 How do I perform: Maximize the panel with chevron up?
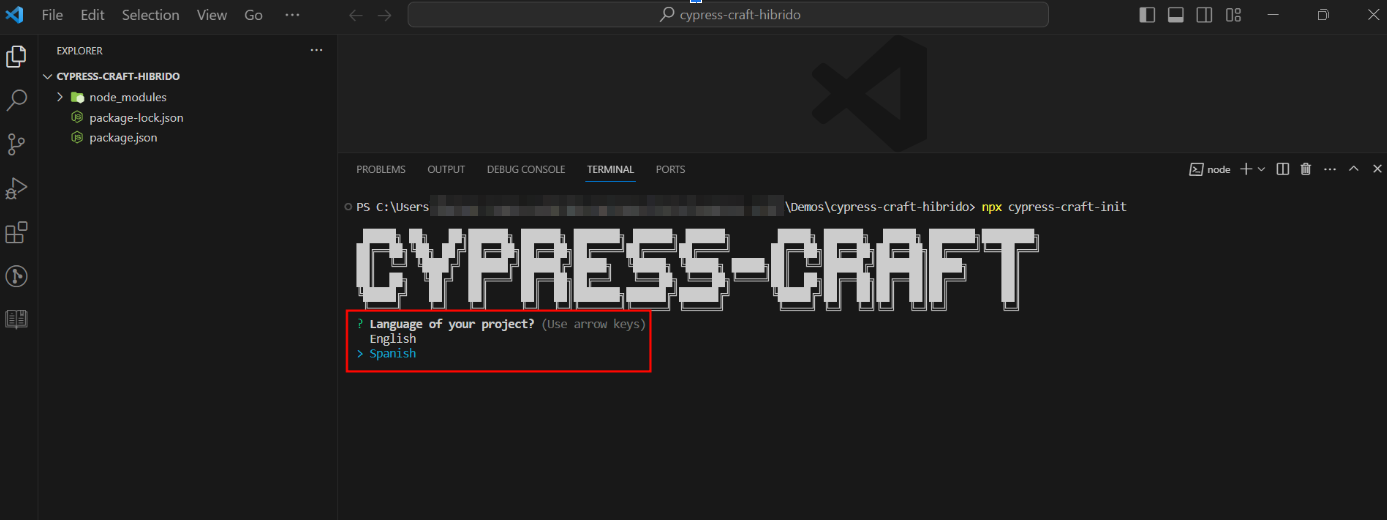(1353, 170)
